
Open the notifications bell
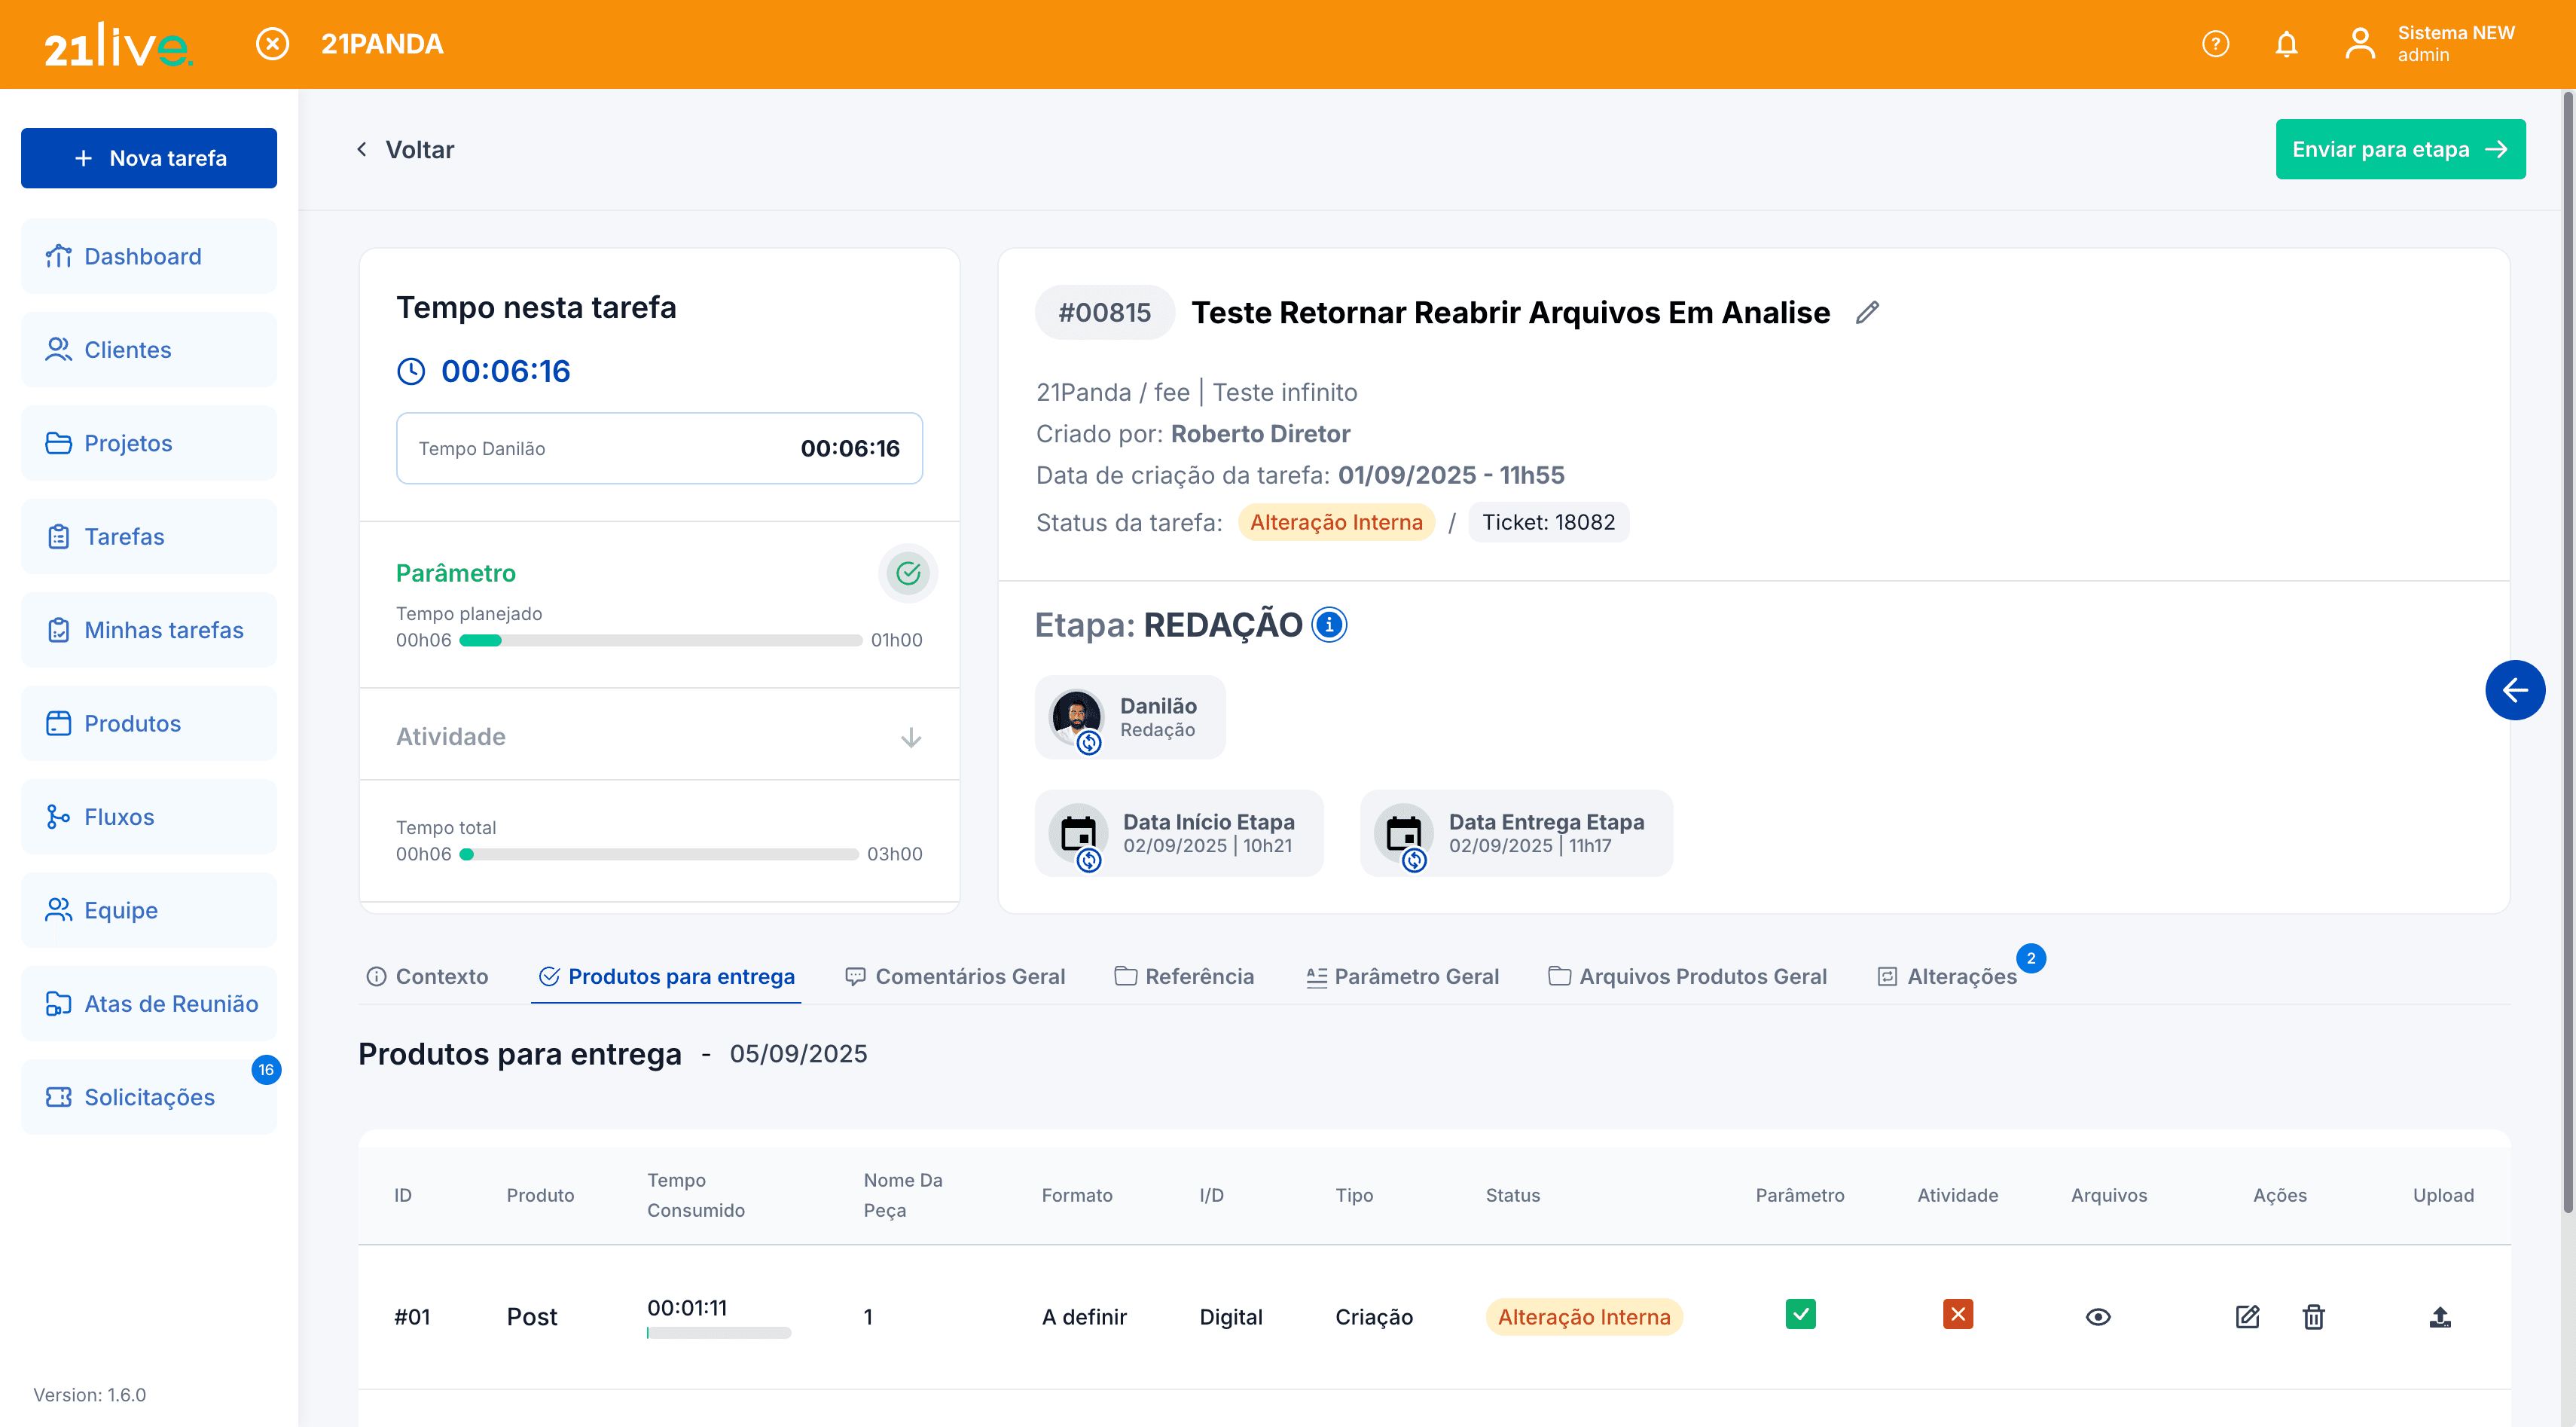click(2286, 44)
